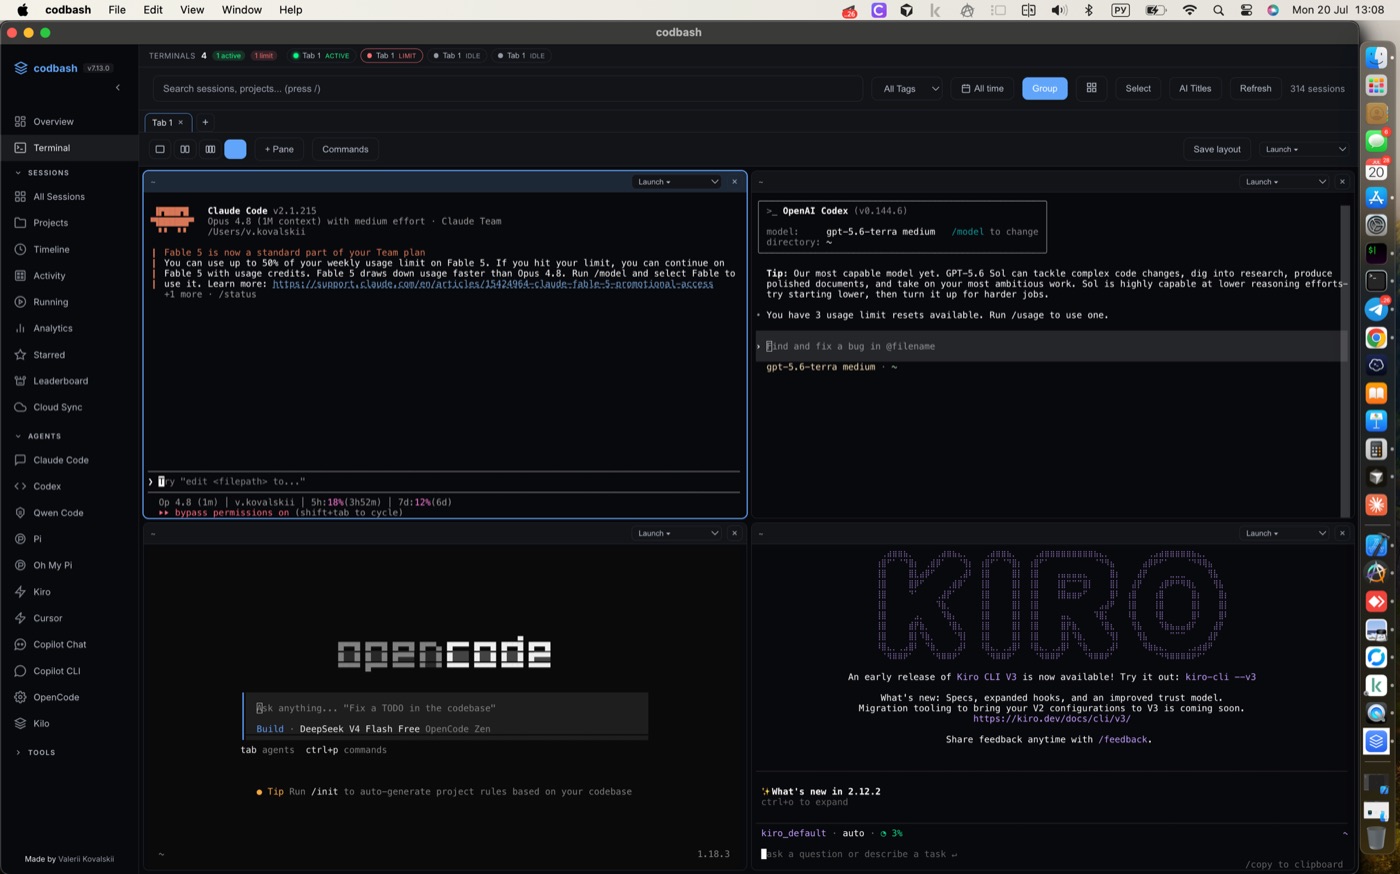Switch to three-column pane layout

tap(210, 149)
